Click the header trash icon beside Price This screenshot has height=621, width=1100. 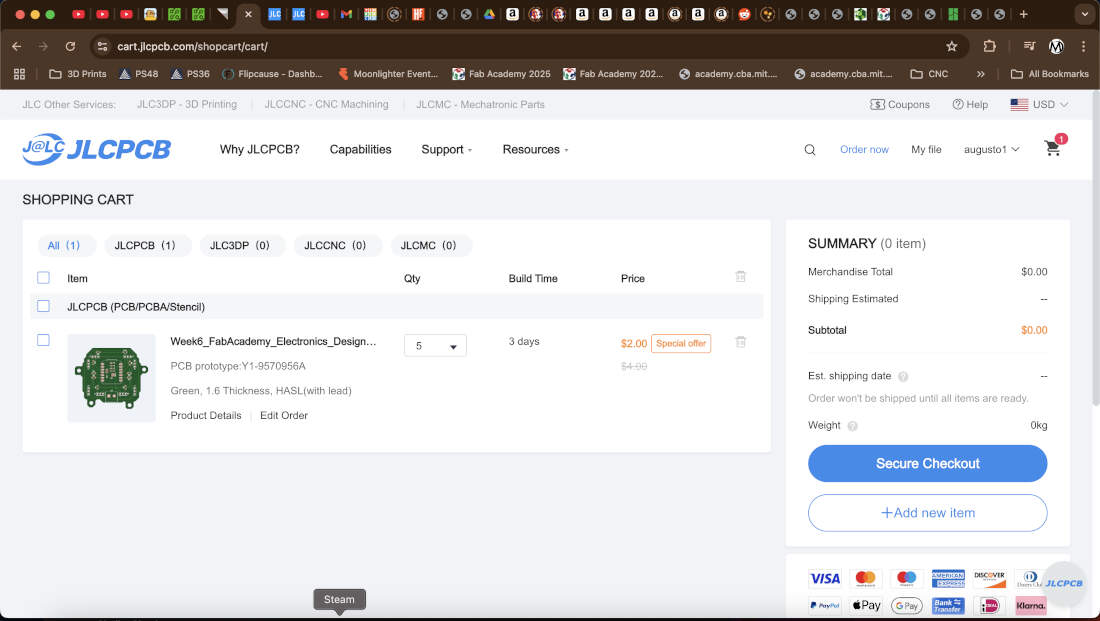click(x=740, y=276)
